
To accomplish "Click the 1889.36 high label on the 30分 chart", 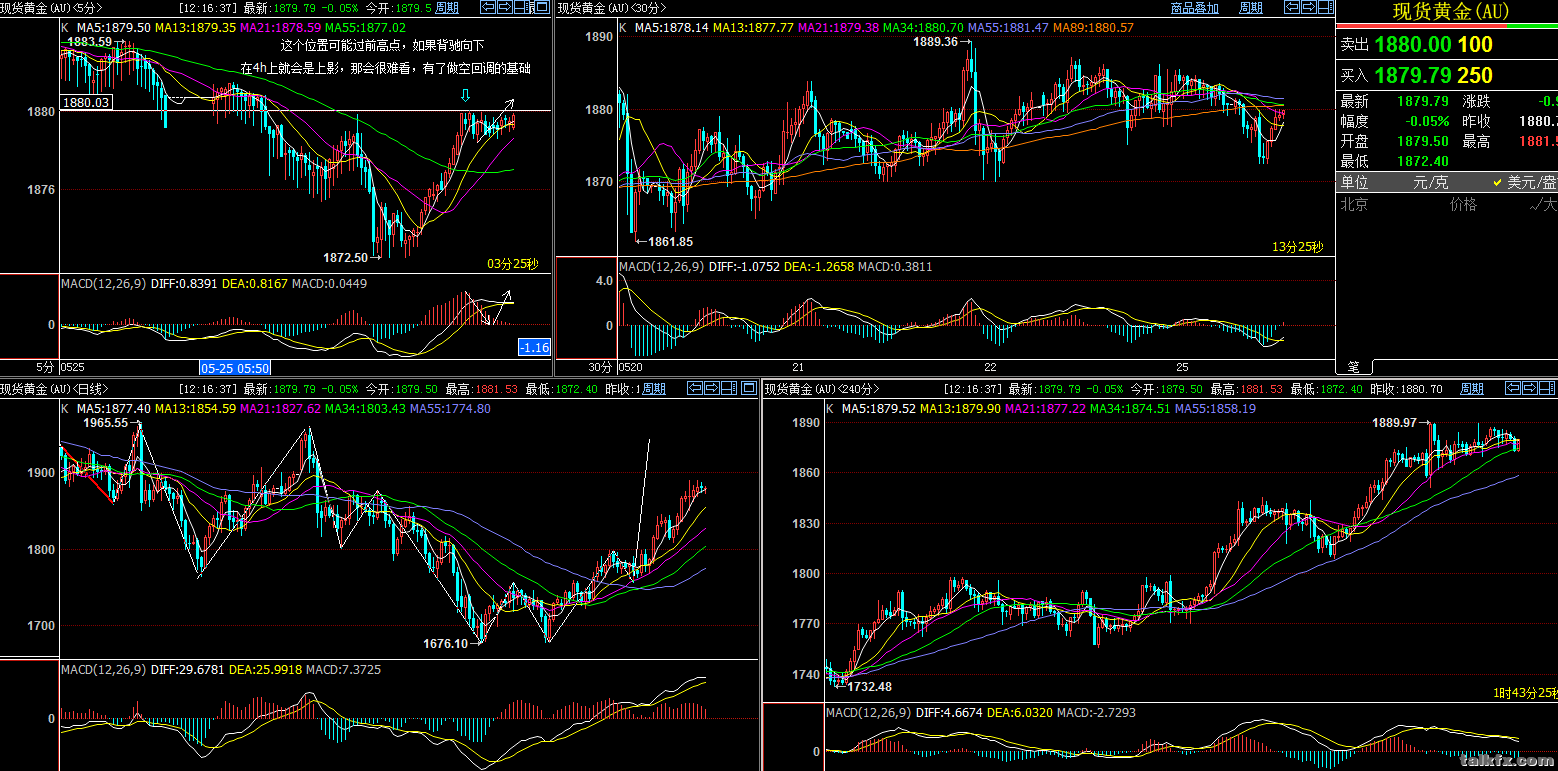I will tap(935, 42).
